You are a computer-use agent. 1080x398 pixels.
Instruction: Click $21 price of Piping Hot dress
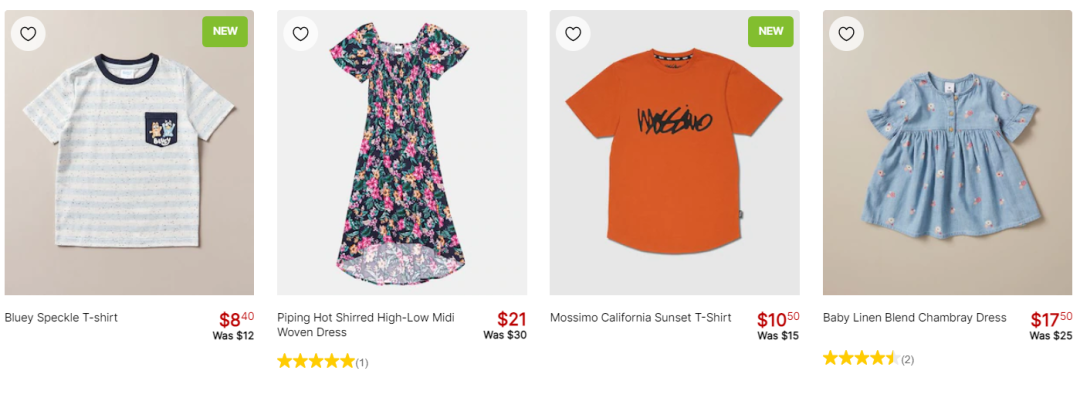pos(512,320)
